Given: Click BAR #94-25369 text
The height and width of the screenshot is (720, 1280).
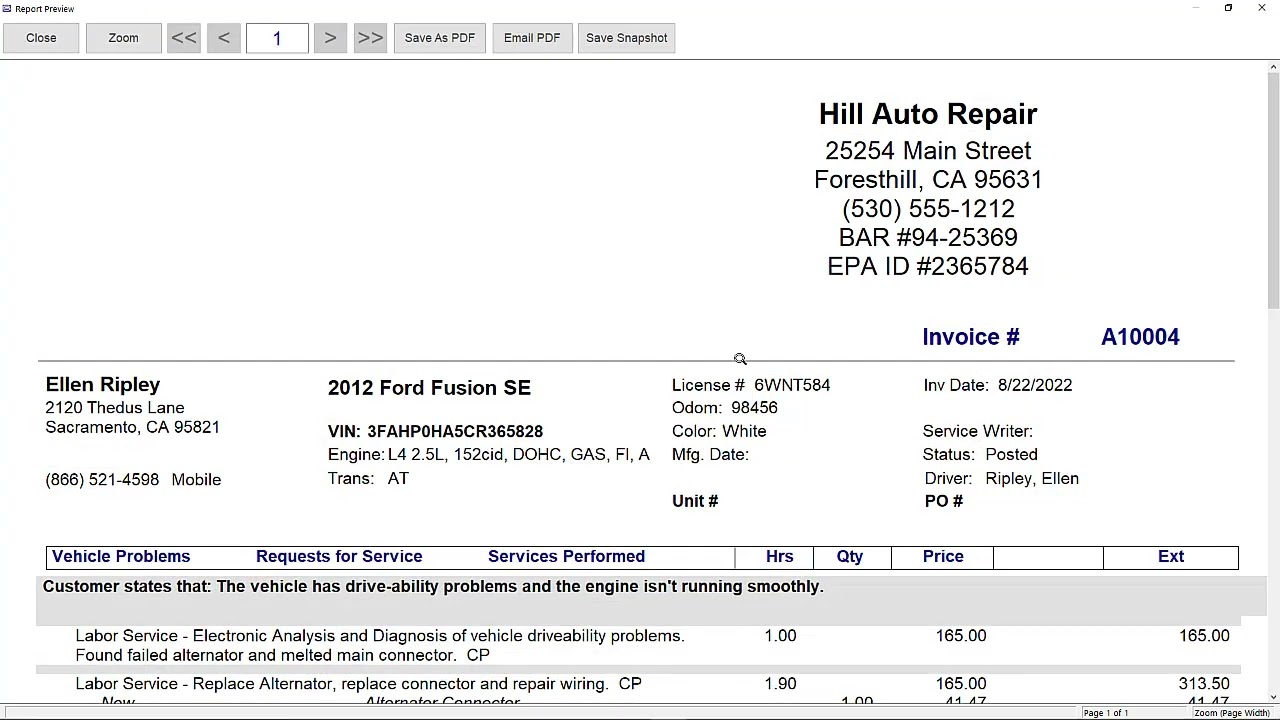Looking at the screenshot, I should (x=928, y=238).
